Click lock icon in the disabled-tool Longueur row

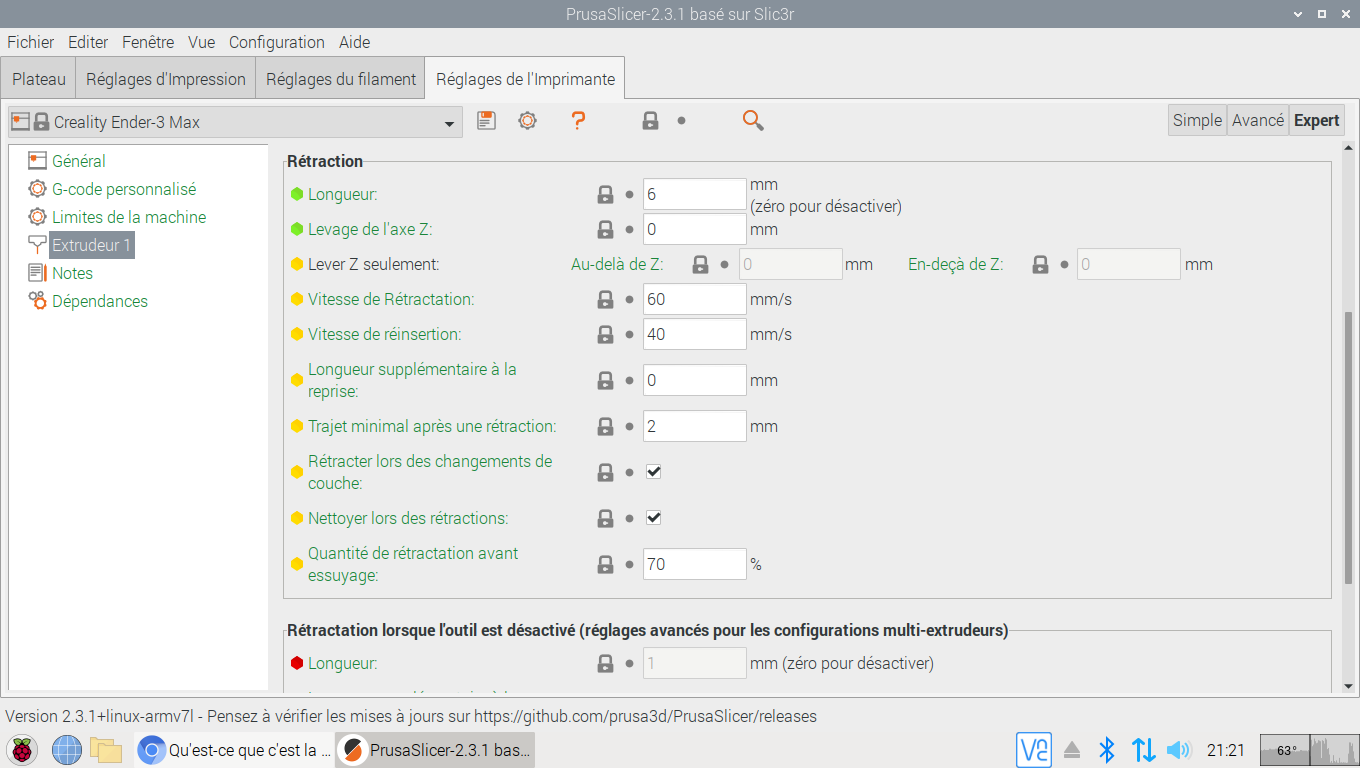tap(605, 663)
